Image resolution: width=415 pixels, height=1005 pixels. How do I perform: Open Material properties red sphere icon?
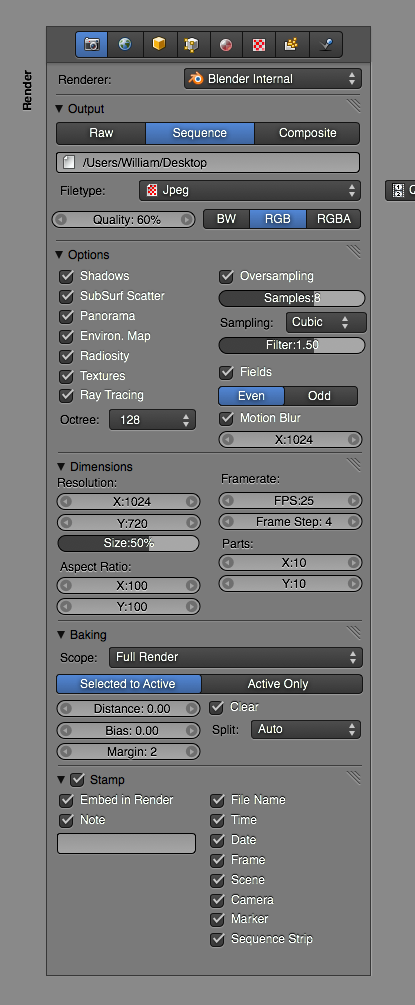point(225,44)
